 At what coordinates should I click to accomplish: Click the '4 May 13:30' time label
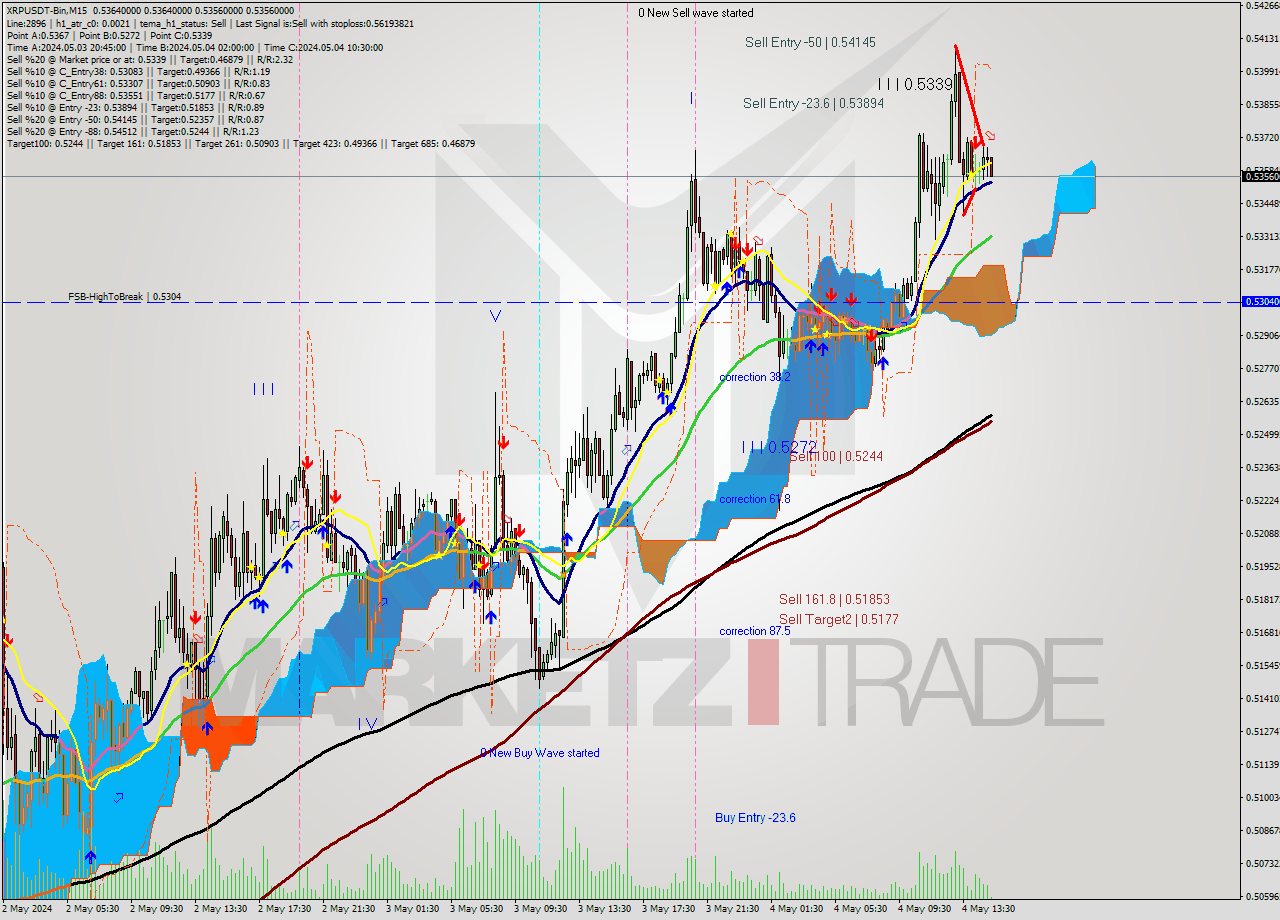pos(989,909)
